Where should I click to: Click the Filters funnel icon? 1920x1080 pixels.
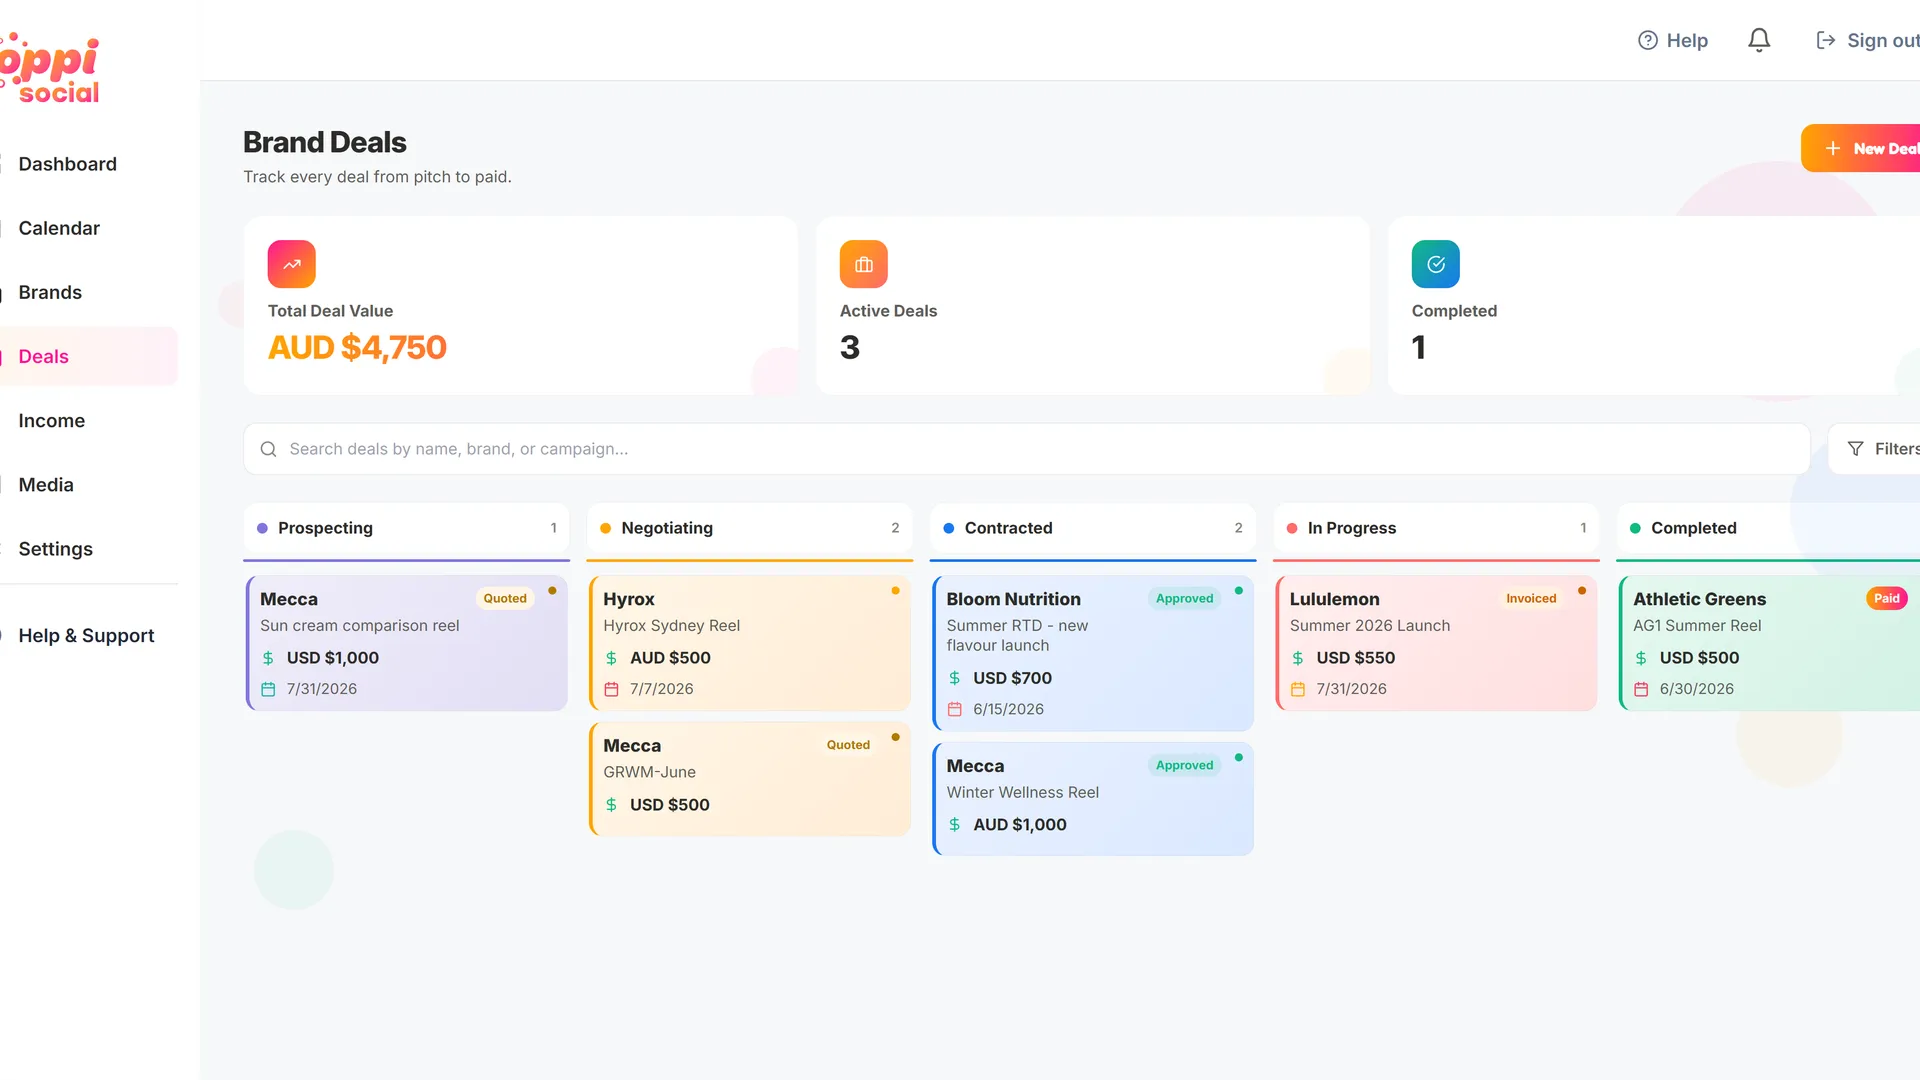pyautogui.click(x=1855, y=449)
